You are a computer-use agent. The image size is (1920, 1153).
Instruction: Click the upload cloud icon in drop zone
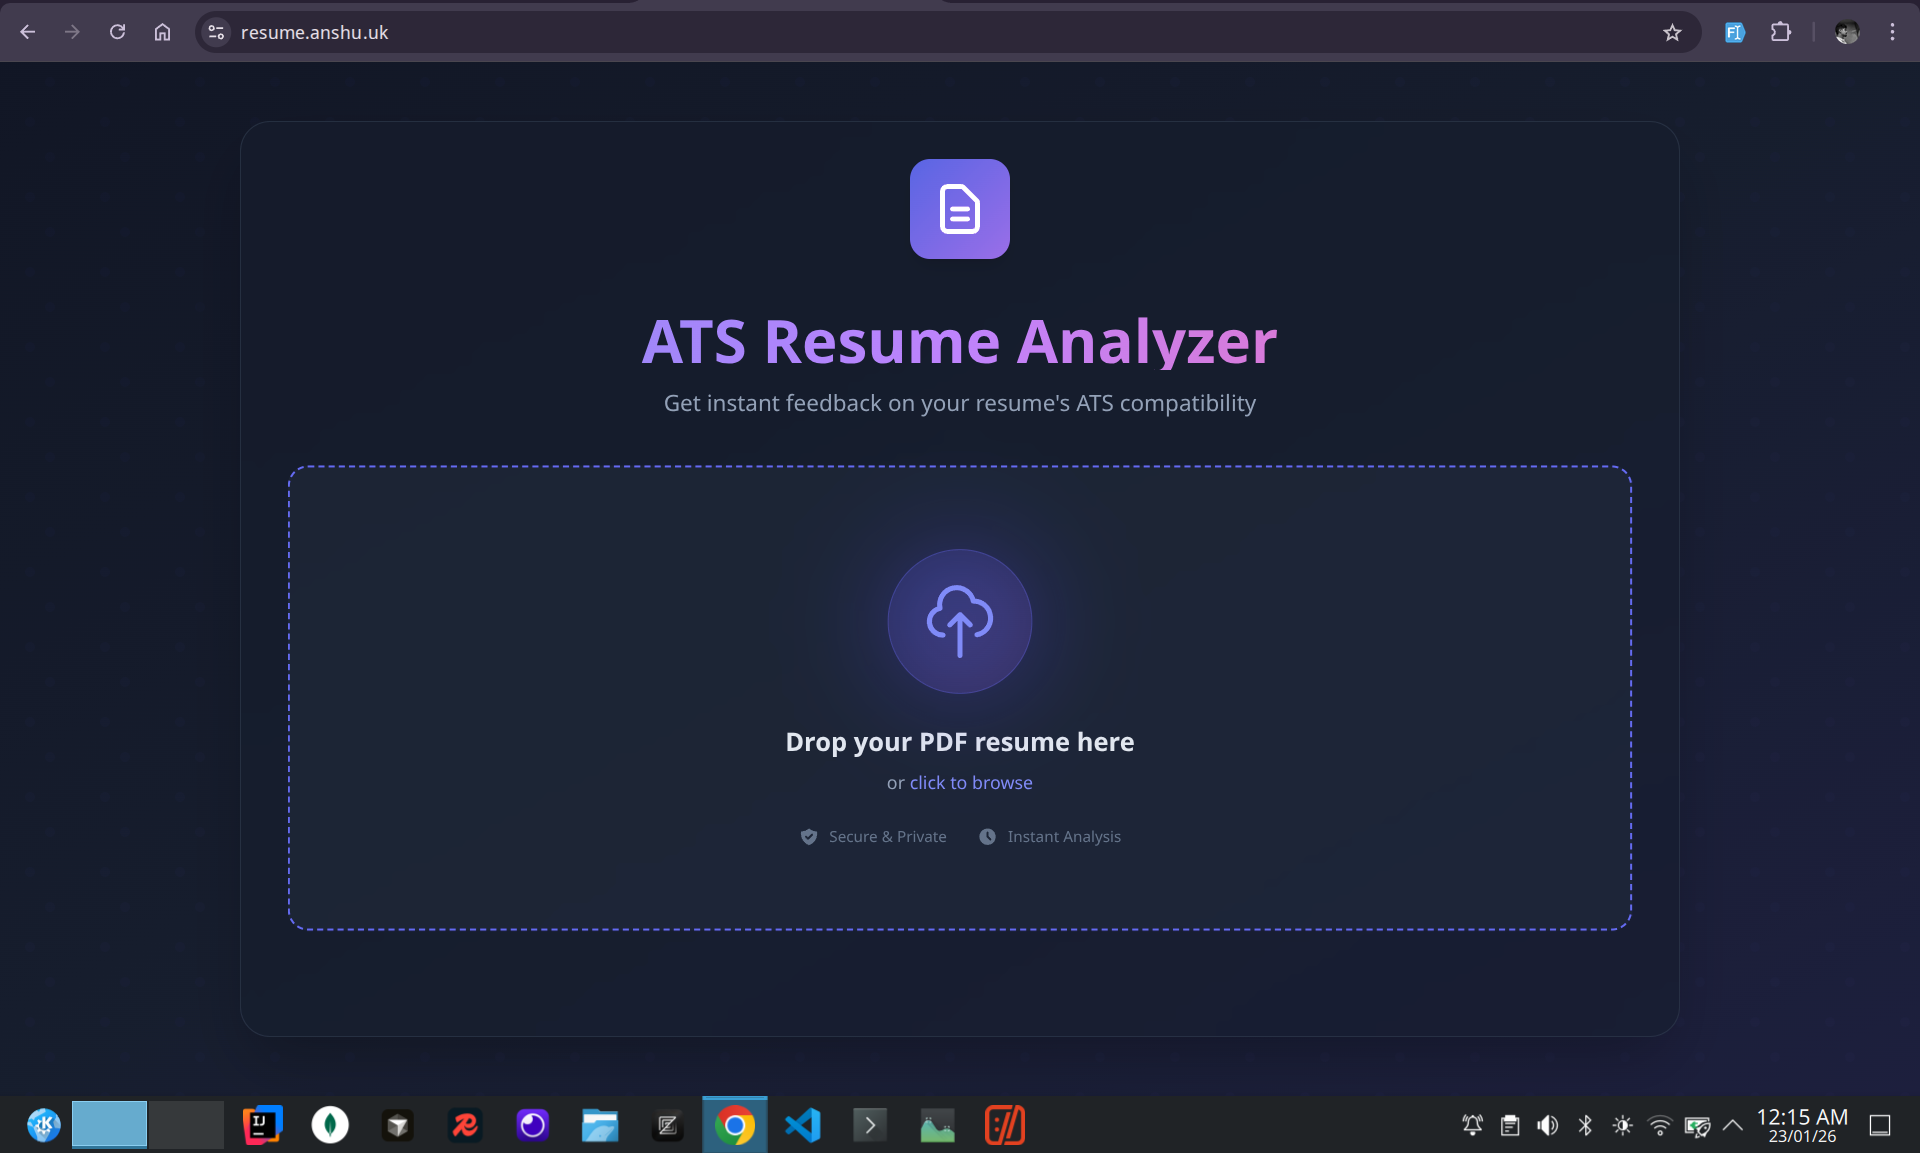(959, 621)
